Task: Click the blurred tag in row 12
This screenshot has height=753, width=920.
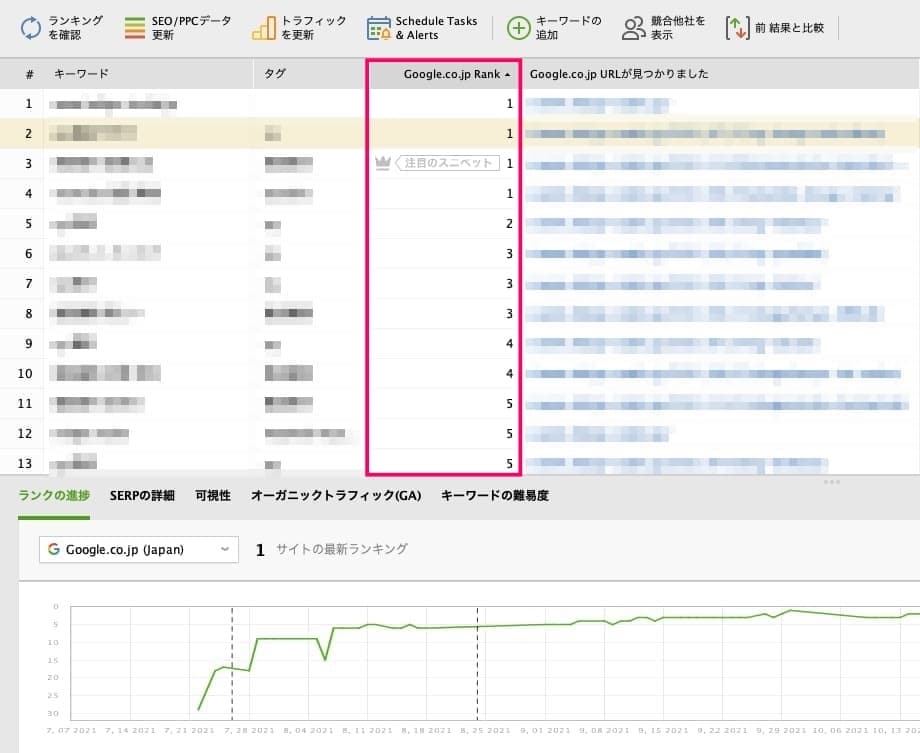Action: 305,433
